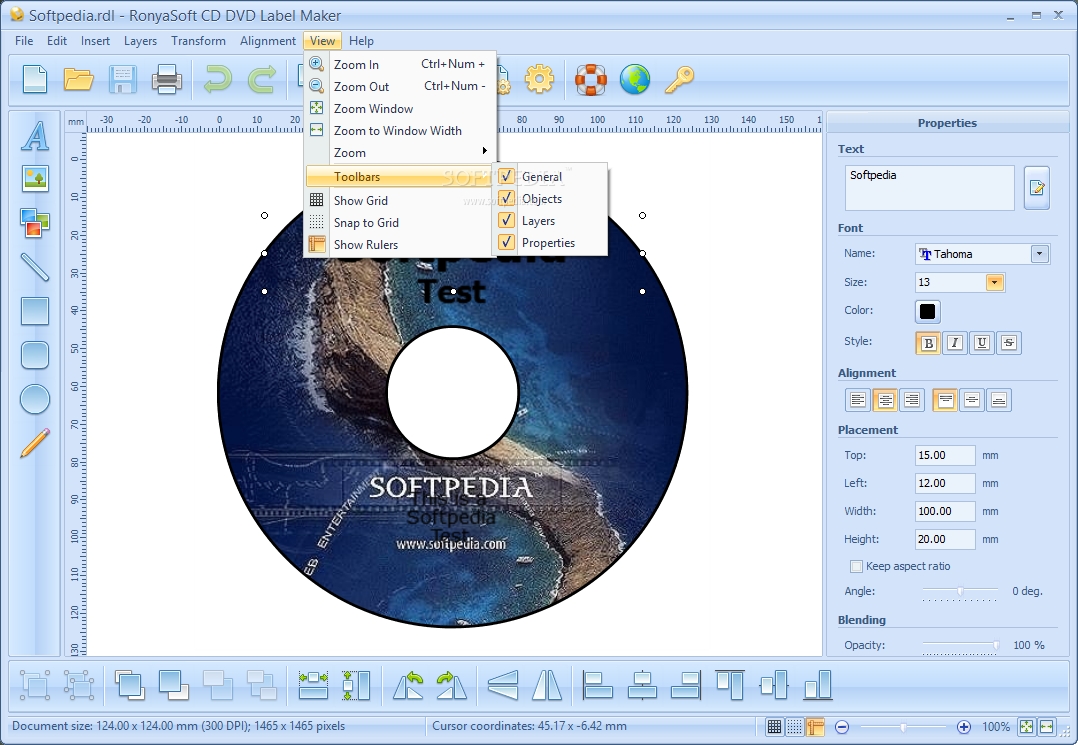Screen dimensions: 1078x745
Task: Click the Flip Horizontal icon
Action: coord(547,685)
